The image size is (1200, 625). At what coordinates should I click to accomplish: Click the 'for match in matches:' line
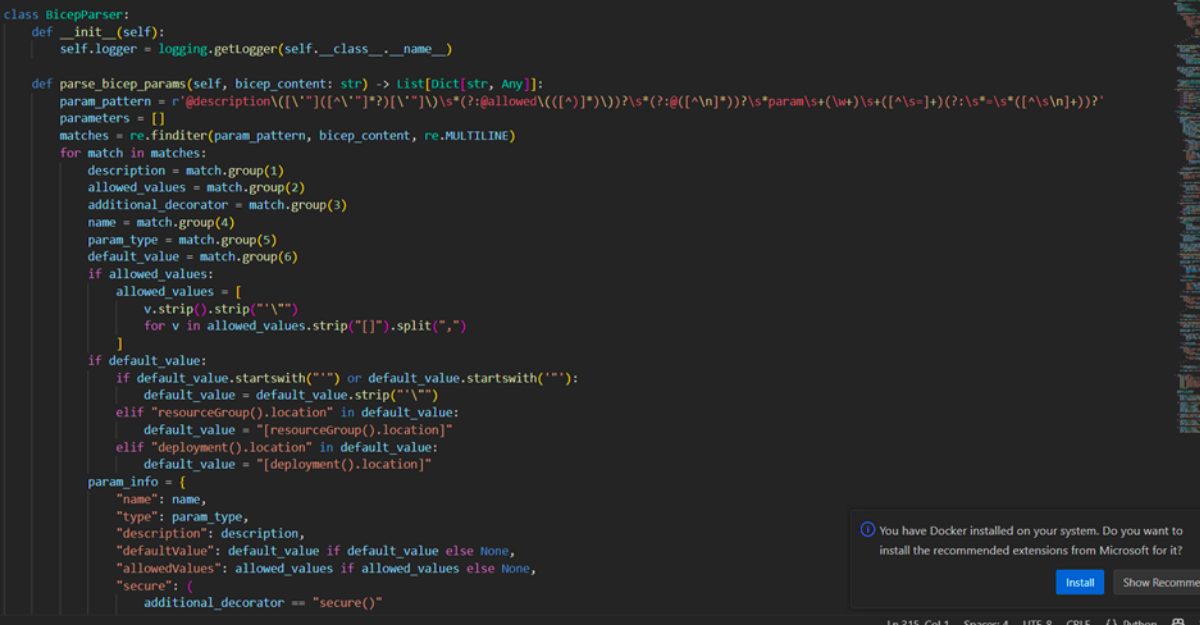[x=132, y=153]
